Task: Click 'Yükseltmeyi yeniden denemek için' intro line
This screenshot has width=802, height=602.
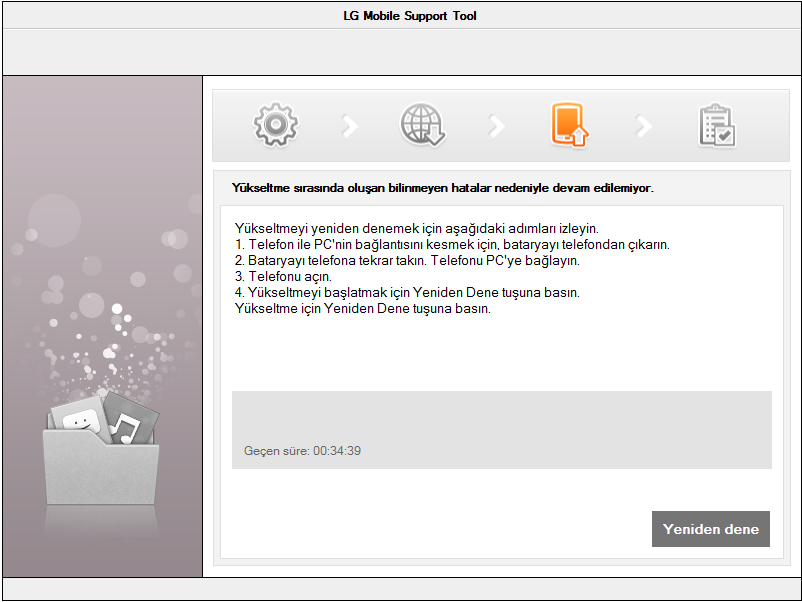Action: coord(417,228)
